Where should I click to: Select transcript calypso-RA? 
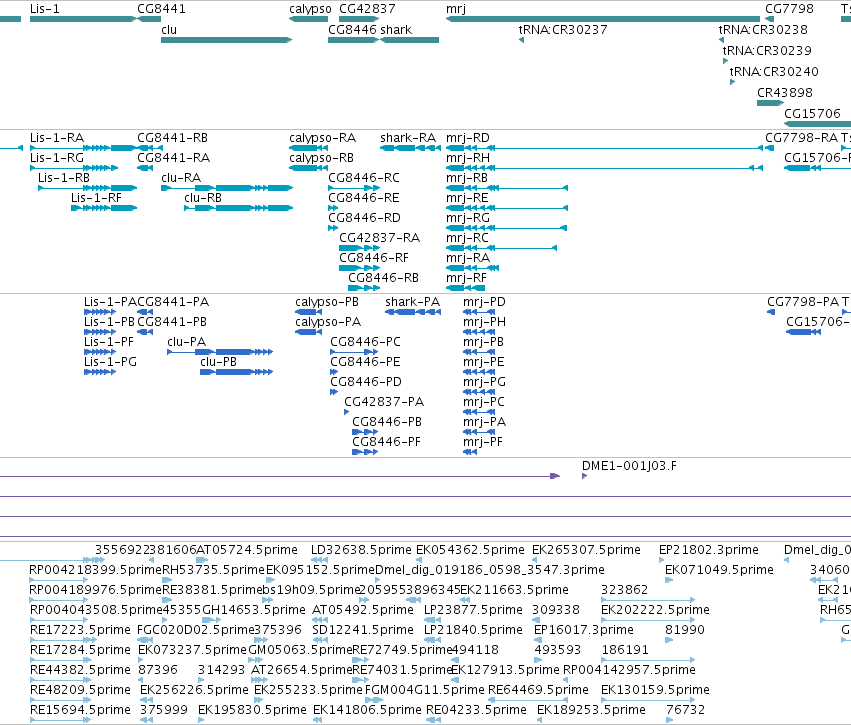coord(308,148)
